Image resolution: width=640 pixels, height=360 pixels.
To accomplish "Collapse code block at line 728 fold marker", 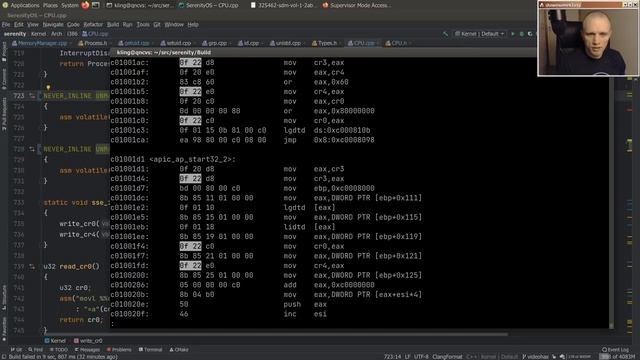I will click(40, 149).
